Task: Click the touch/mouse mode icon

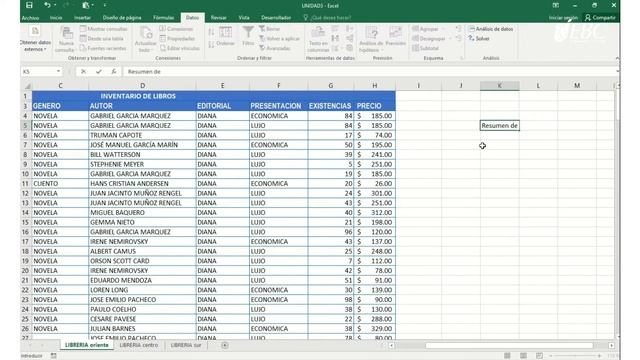Action: coord(86,5)
